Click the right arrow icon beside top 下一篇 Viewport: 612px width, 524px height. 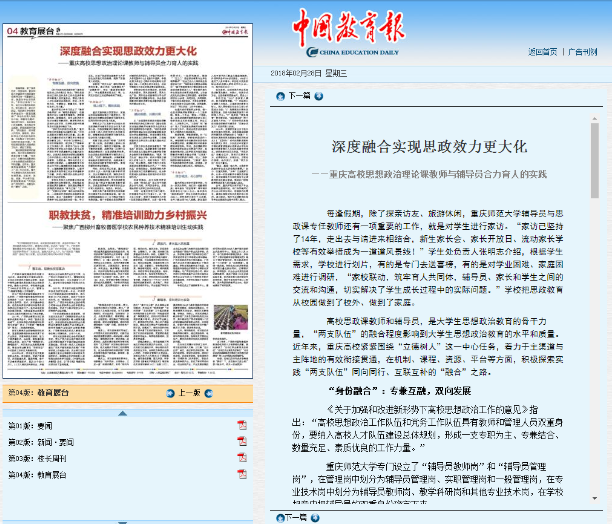(x=318, y=96)
